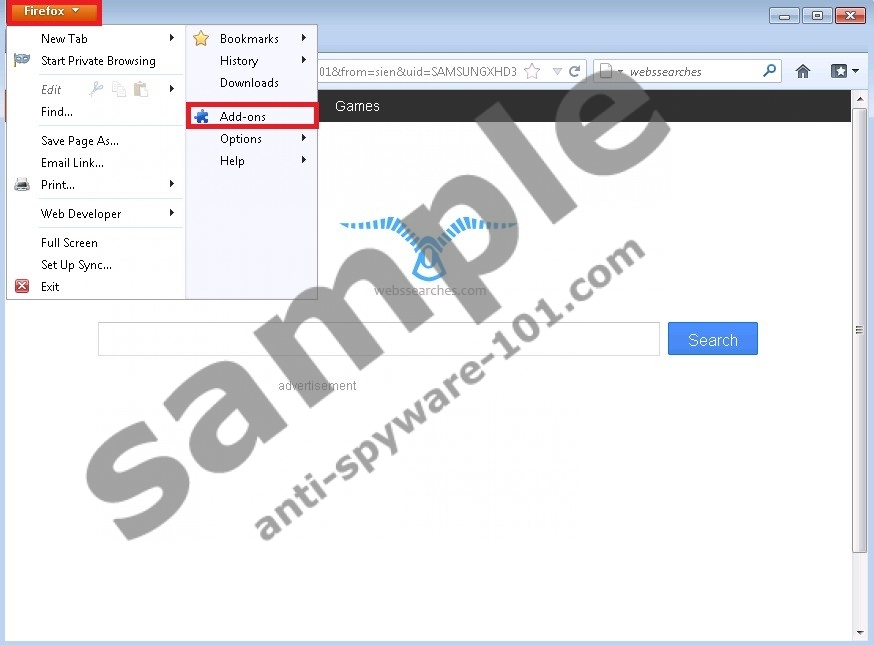Click the Games navigation link

tap(357, 106)
